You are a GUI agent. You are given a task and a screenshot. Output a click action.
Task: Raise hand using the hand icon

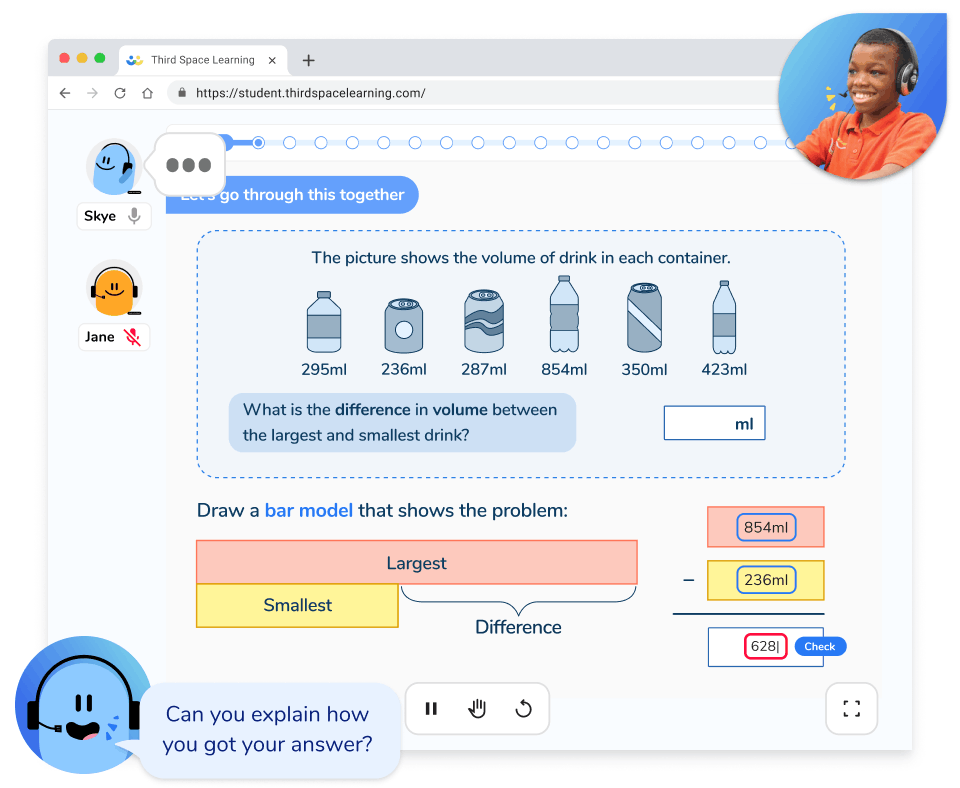[x=477, y=709]
